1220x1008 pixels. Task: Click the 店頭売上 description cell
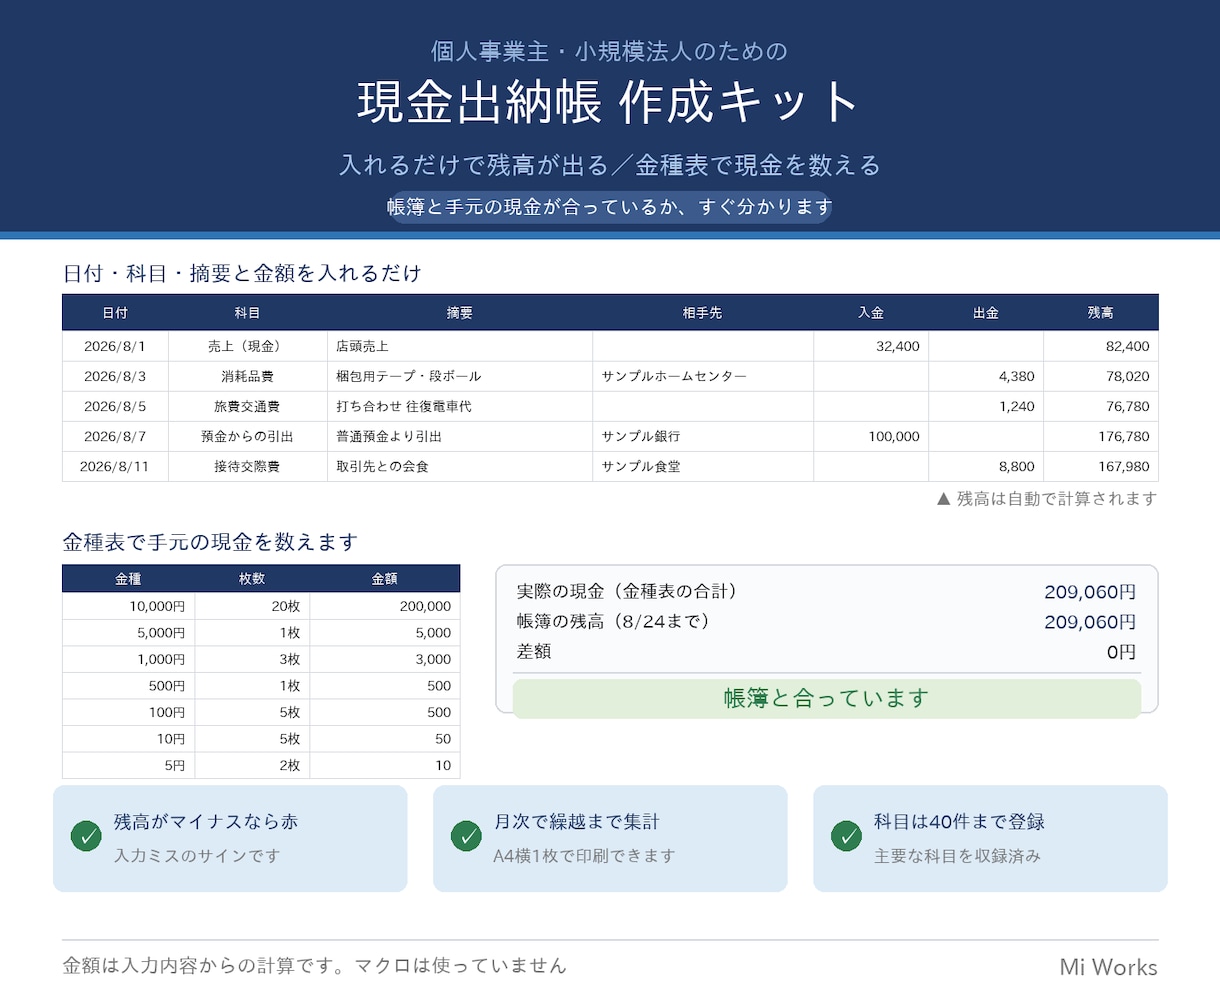point(460,346)
